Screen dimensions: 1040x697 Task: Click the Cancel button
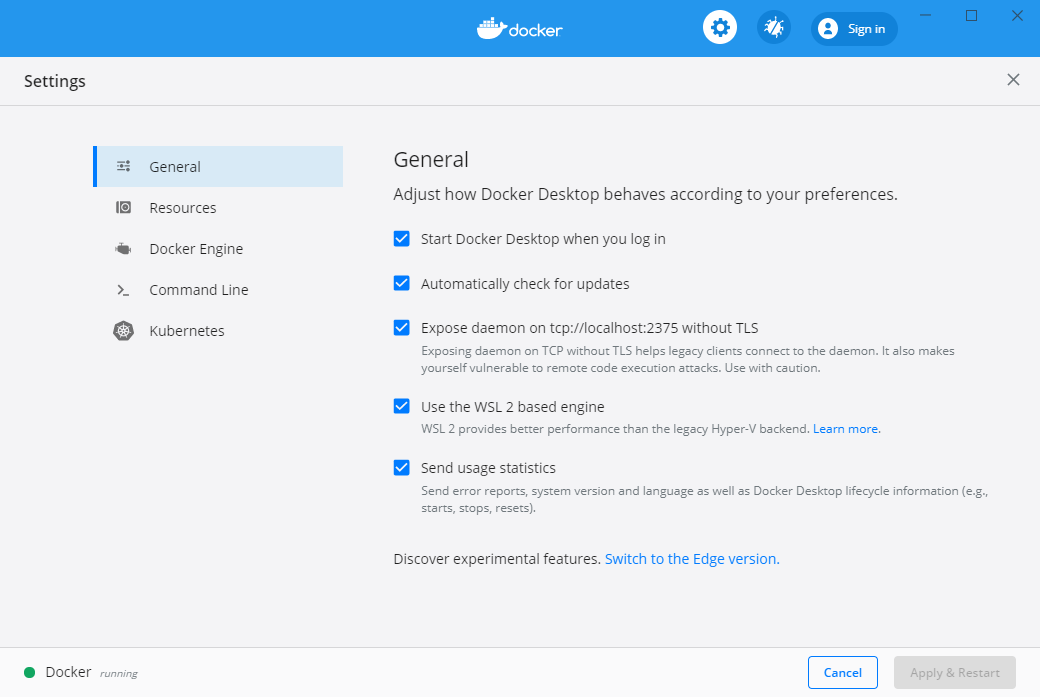842,672
